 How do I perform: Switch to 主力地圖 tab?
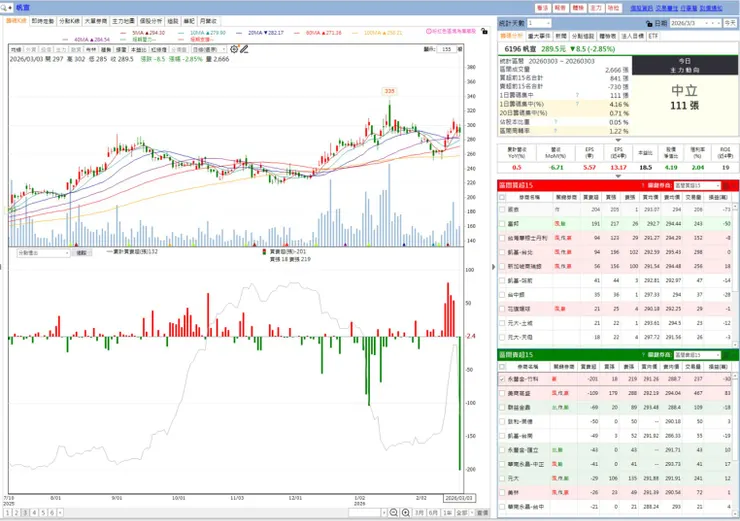[123, 21]
